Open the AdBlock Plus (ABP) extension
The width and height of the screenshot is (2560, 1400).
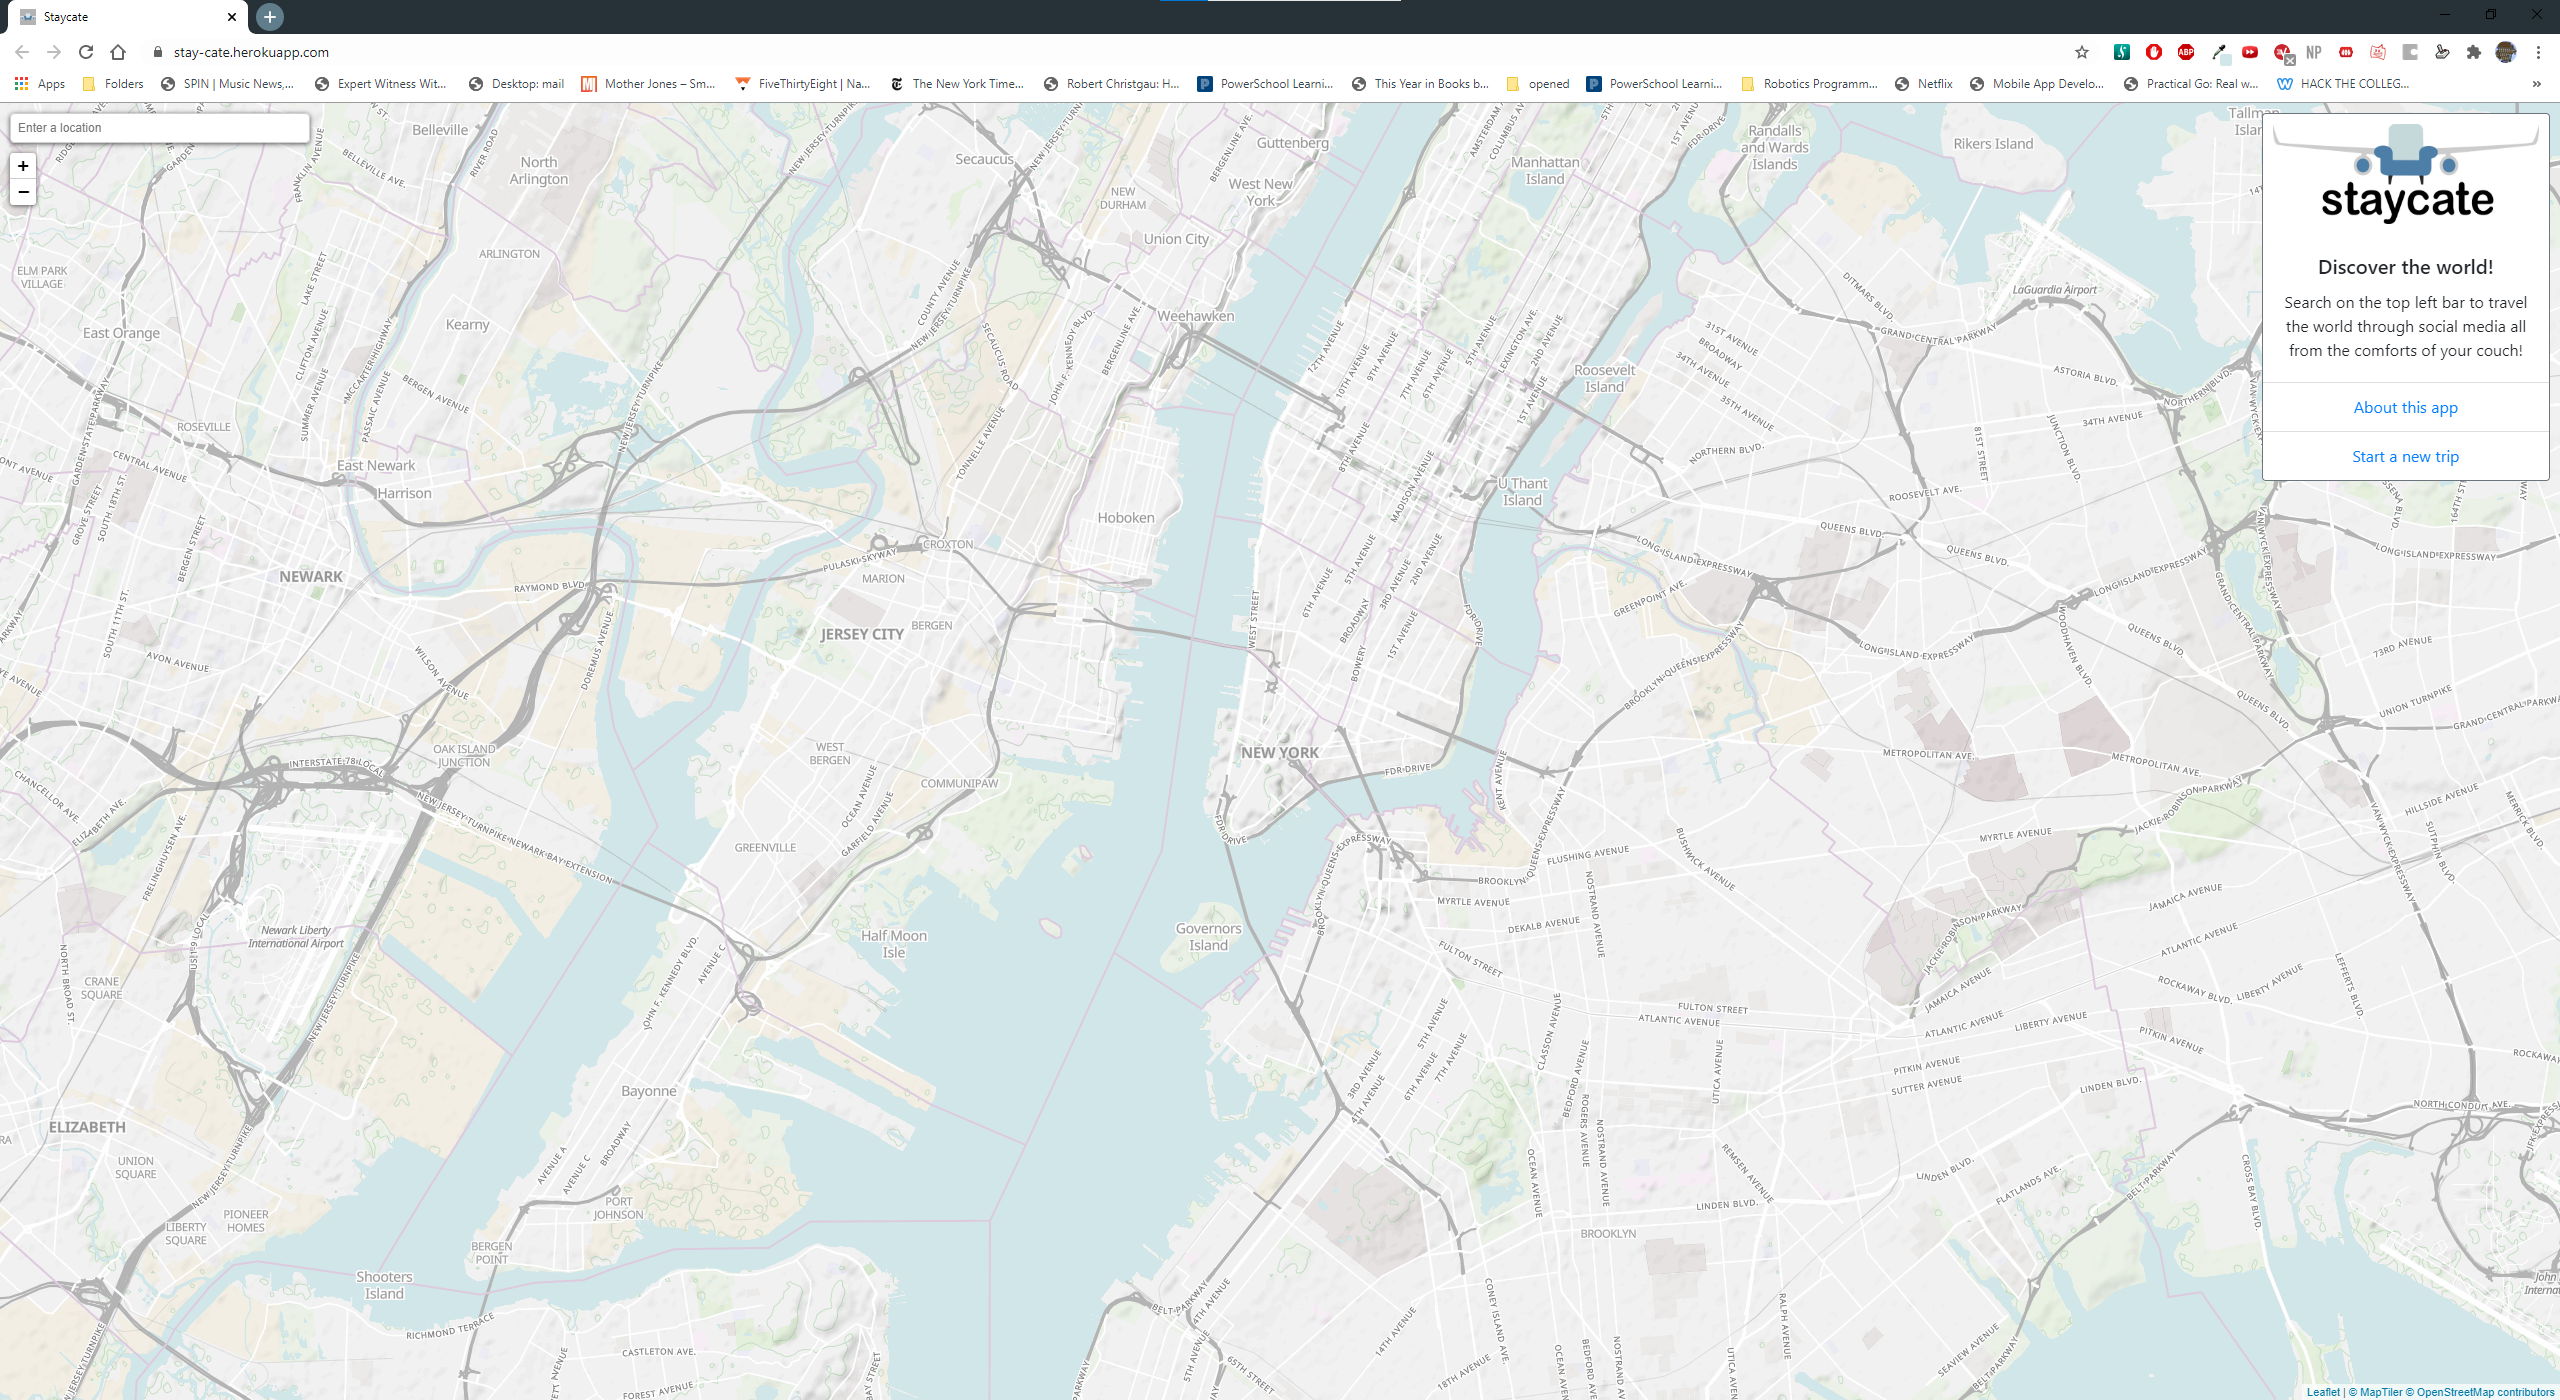(x=2186, y=52)
